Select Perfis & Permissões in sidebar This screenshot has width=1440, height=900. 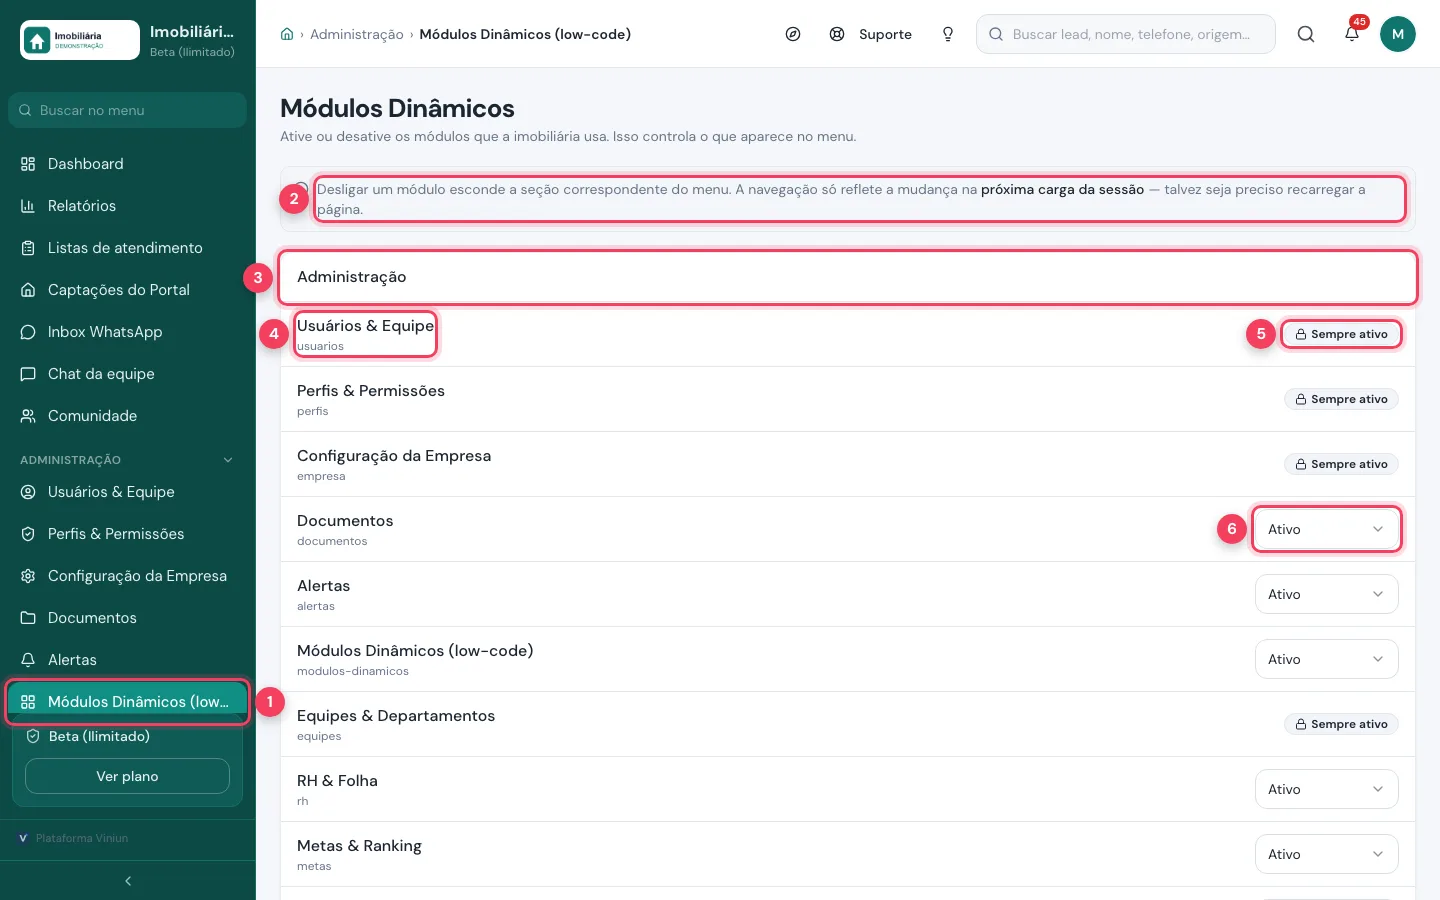127,534
